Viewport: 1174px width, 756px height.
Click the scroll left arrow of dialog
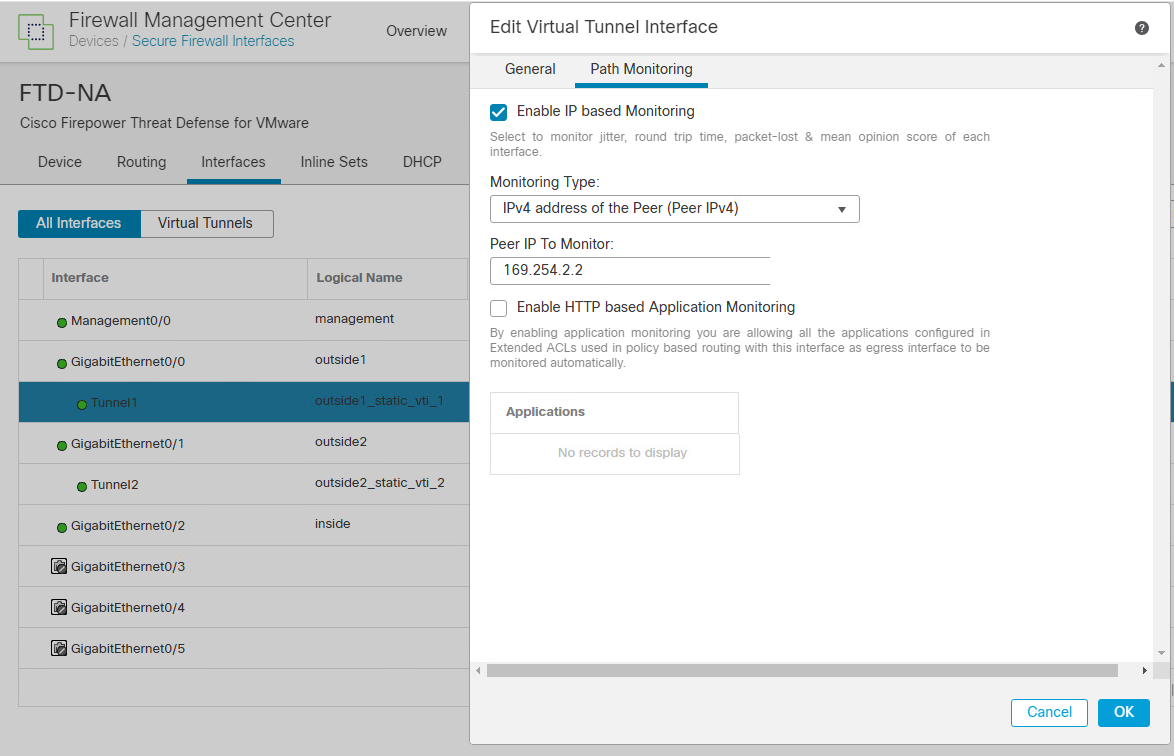tap(478, 671)
